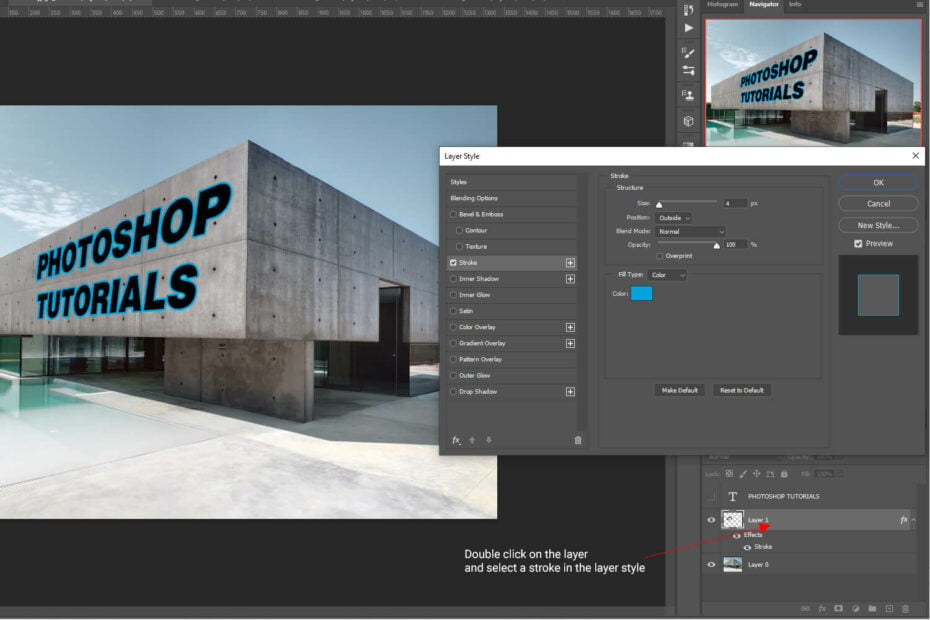Viewport: 930px width, 620px height.
Task: Click the Create new layer icon
Action: (891, 608)
